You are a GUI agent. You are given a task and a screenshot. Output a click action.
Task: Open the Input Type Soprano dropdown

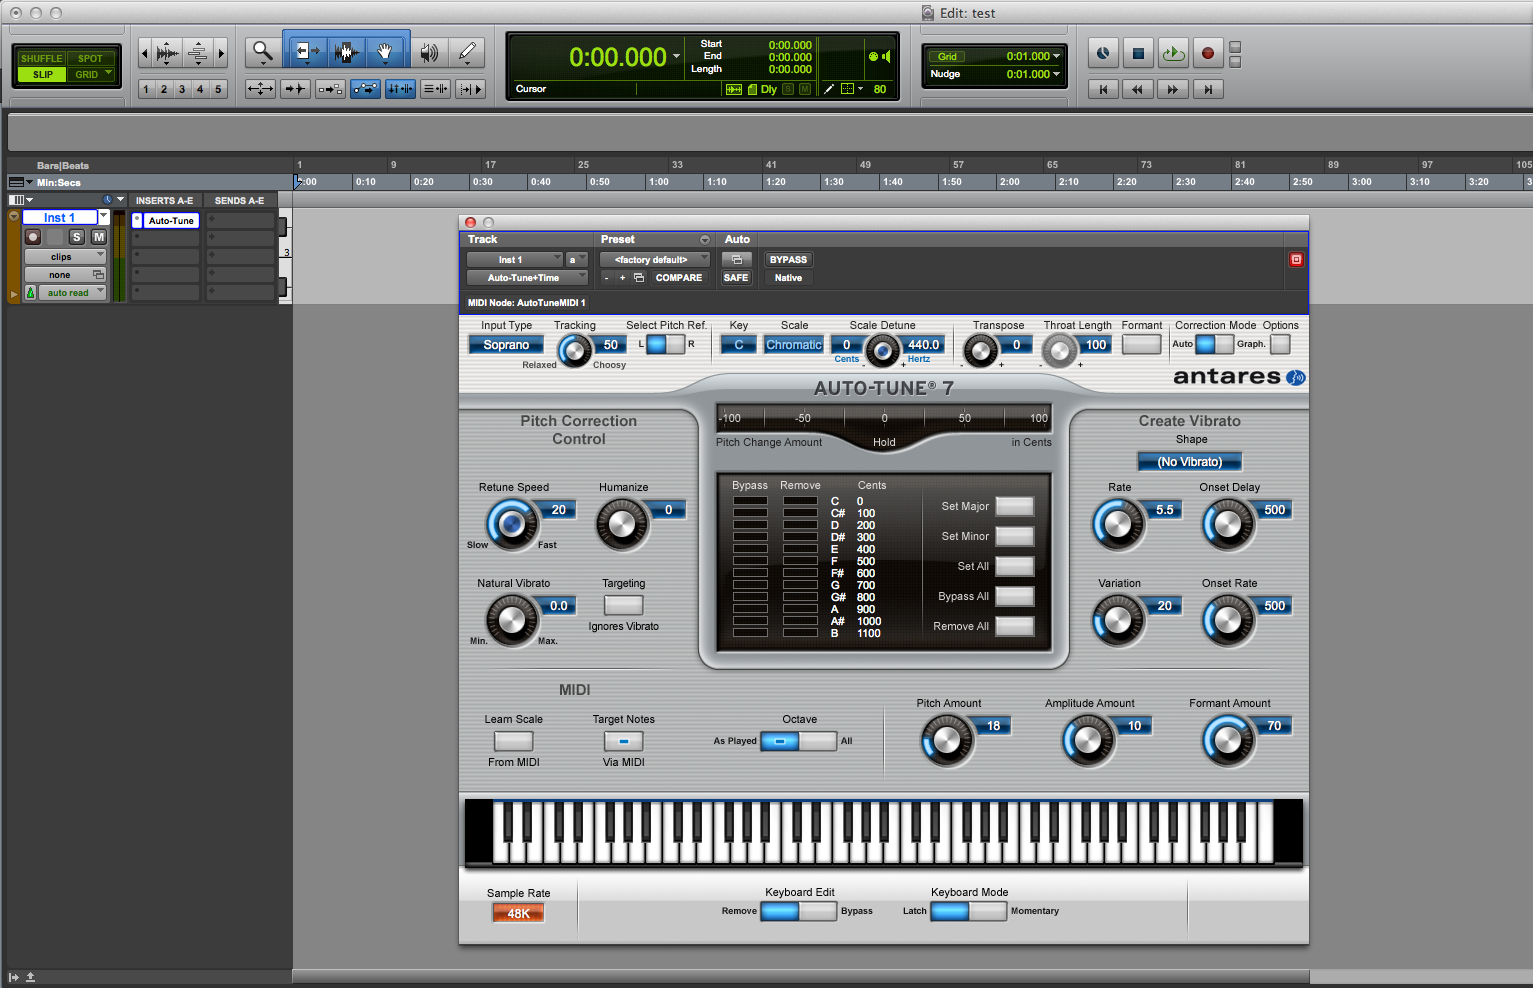click(x=506, y=345)
